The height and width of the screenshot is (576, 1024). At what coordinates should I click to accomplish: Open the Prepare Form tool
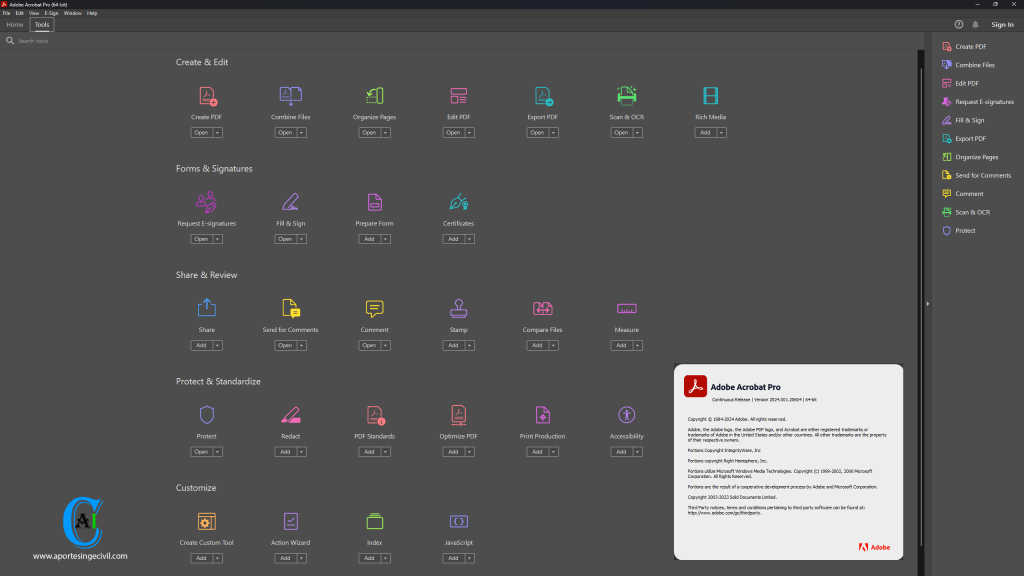(x=374, y=203)
